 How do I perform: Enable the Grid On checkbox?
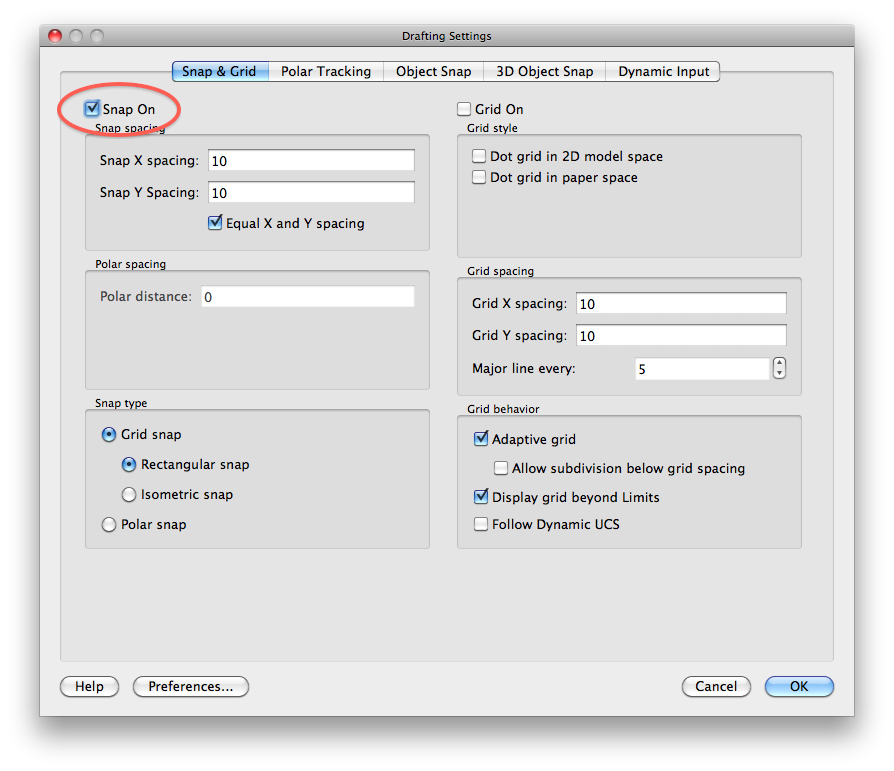464,109
